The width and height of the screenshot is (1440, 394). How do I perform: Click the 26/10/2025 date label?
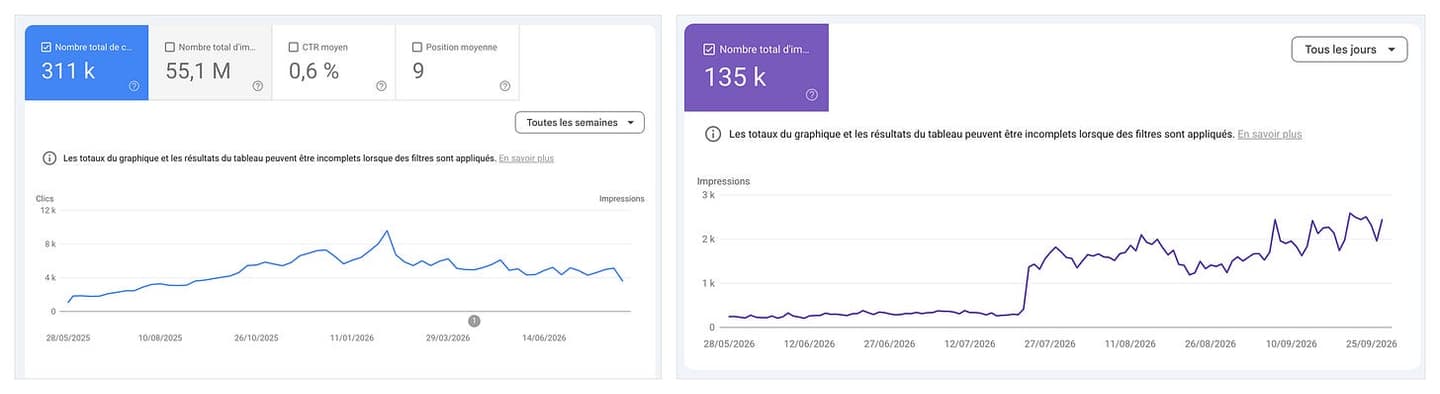pos(257,338)
